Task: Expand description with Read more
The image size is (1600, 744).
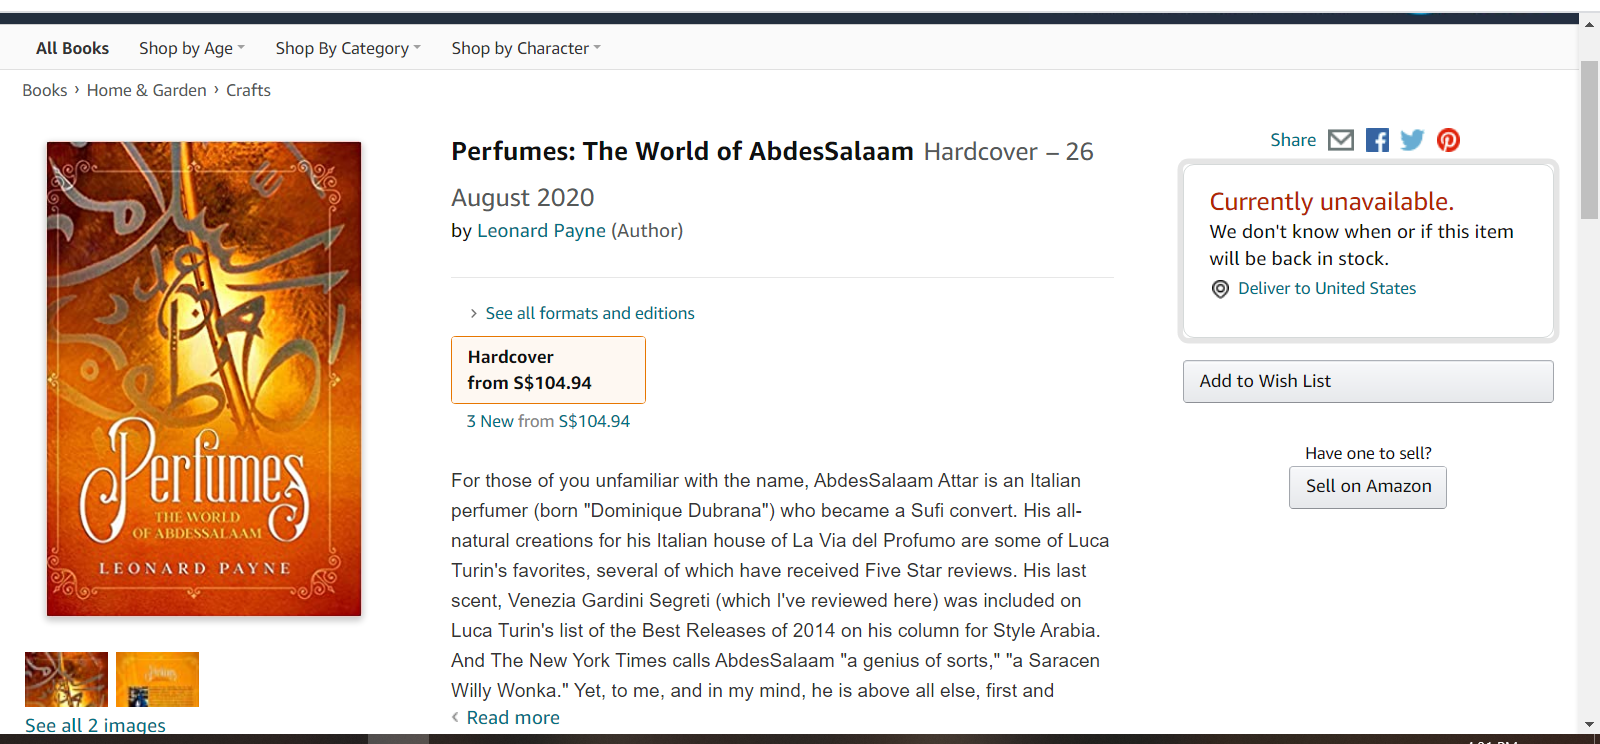Action: (512, 718)
